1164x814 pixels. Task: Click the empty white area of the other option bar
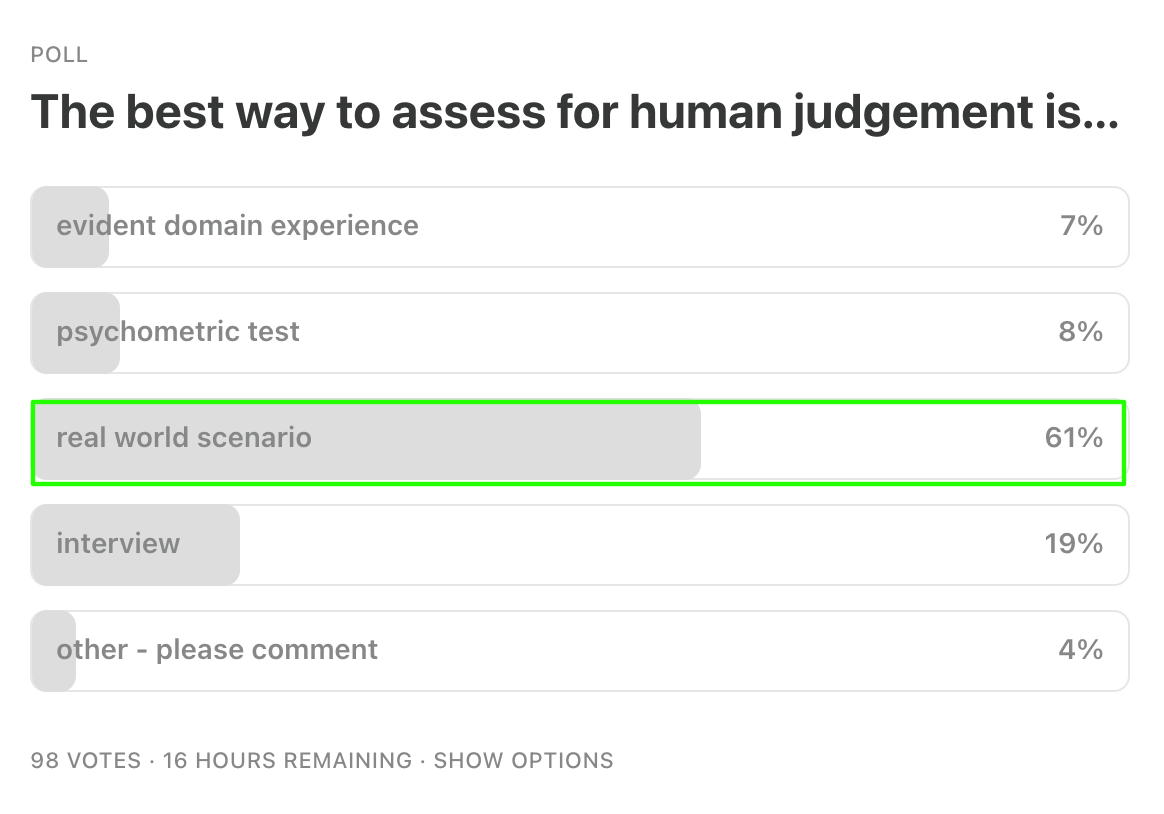tap(713, 651)
